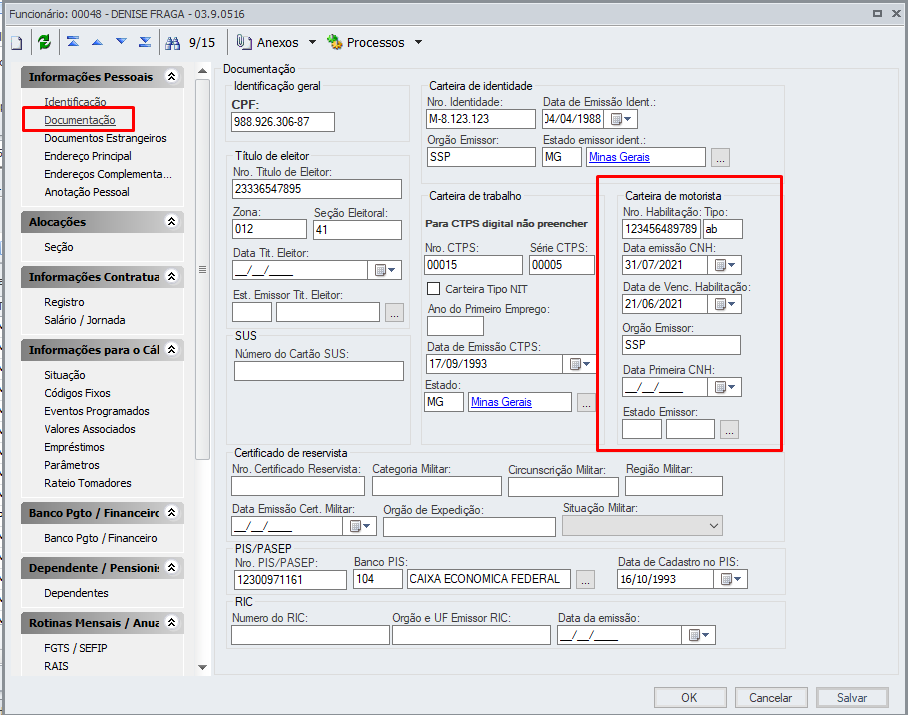
Task: Open calendar for Data de Venc. Habilitação
Action: pos(724,304)
